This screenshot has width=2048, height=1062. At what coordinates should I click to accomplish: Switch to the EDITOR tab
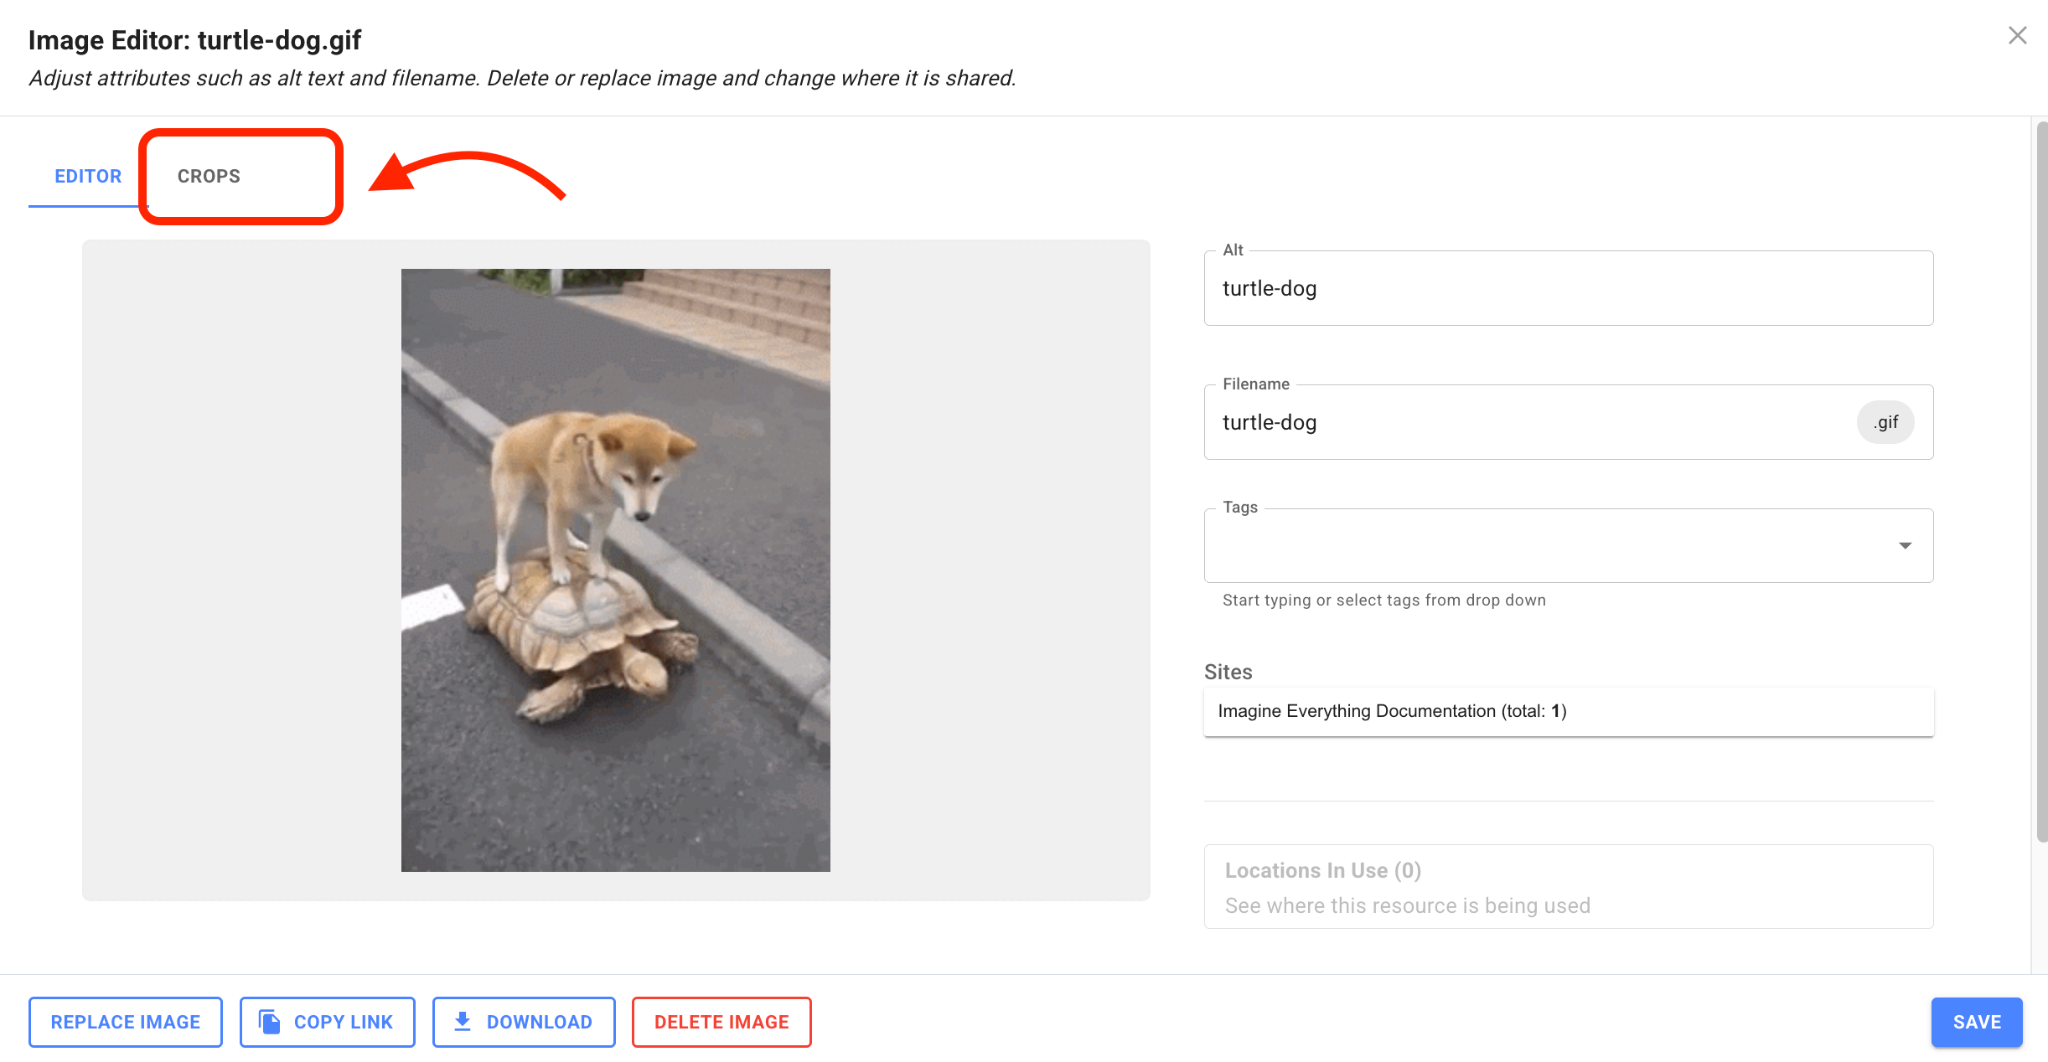[x=88, y=176]
